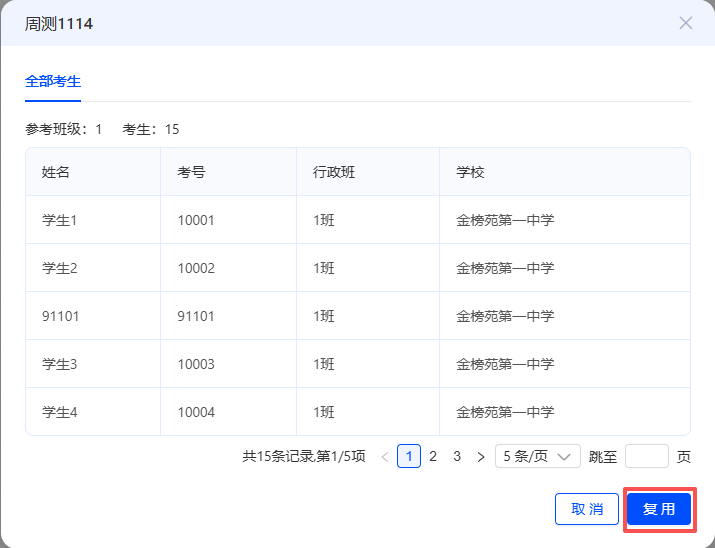Click the 复用 button

coord(659,509)
